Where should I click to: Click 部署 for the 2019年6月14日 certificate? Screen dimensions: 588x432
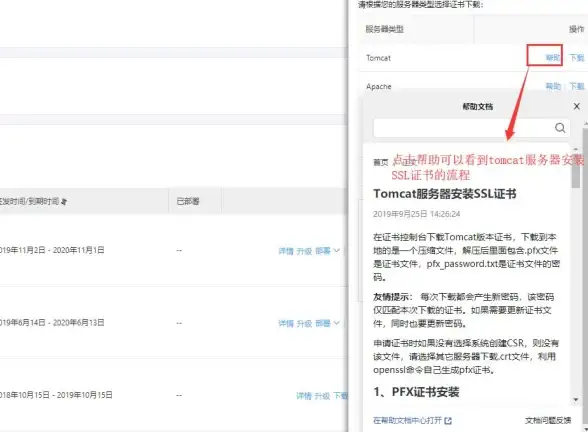(x=323, y=323)
